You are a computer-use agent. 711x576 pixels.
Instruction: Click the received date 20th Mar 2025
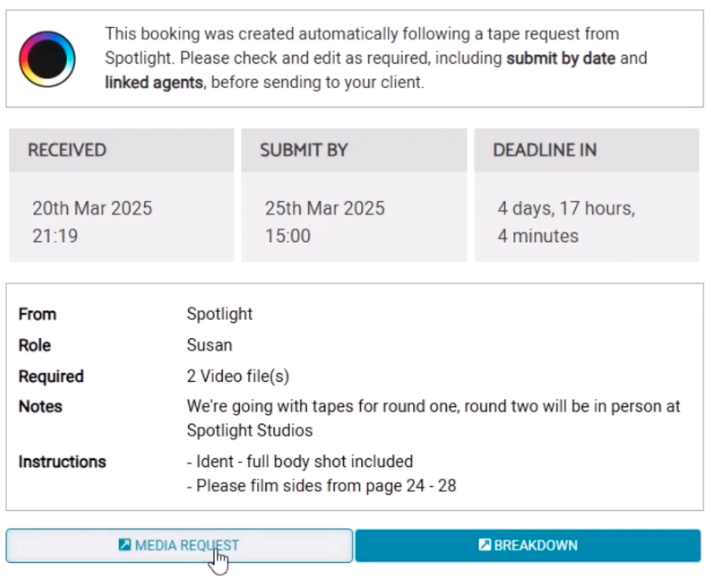pos(92,209)
